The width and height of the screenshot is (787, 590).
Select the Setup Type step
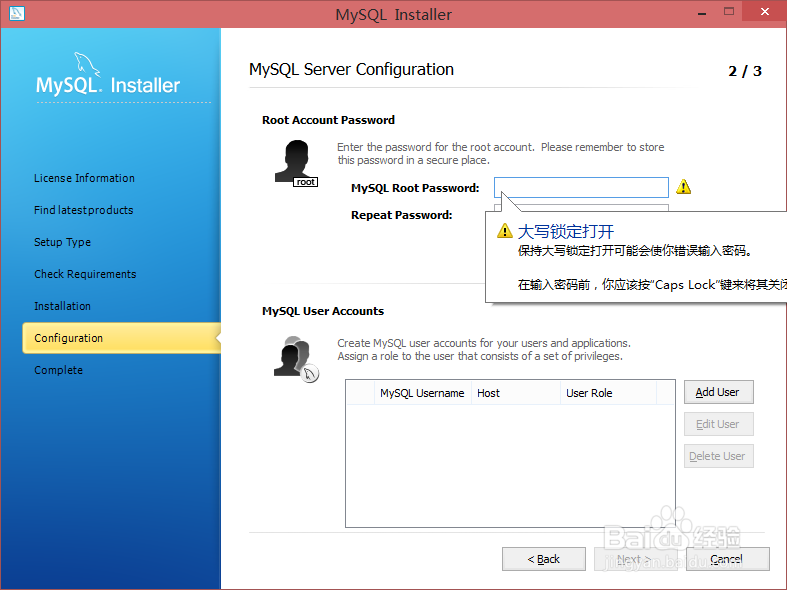[63, 242]
